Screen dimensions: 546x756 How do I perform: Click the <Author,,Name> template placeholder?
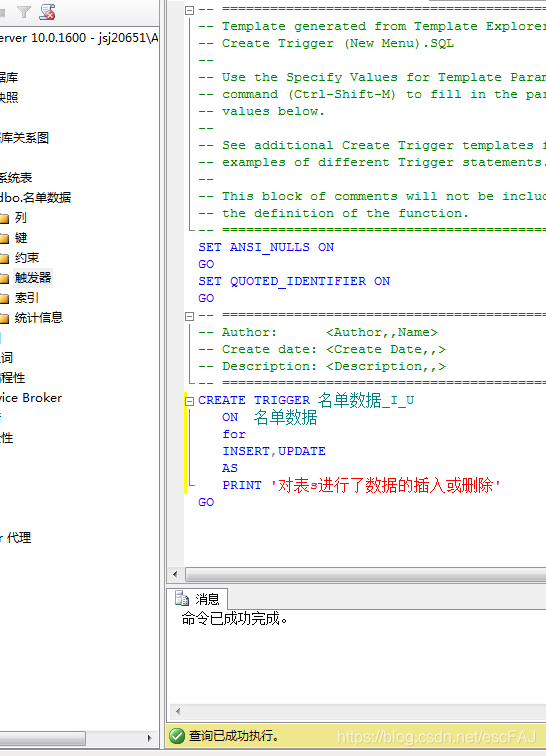click(382, 332)
